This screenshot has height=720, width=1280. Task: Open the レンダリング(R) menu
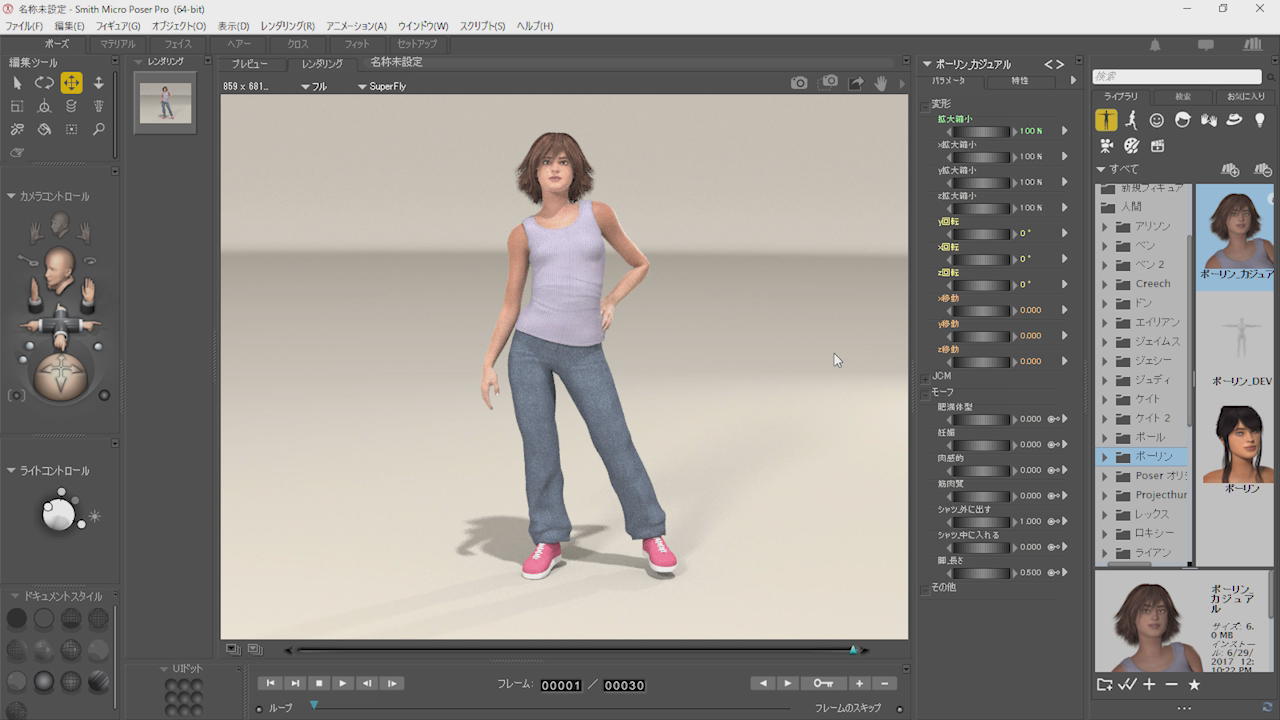point(287,26)
